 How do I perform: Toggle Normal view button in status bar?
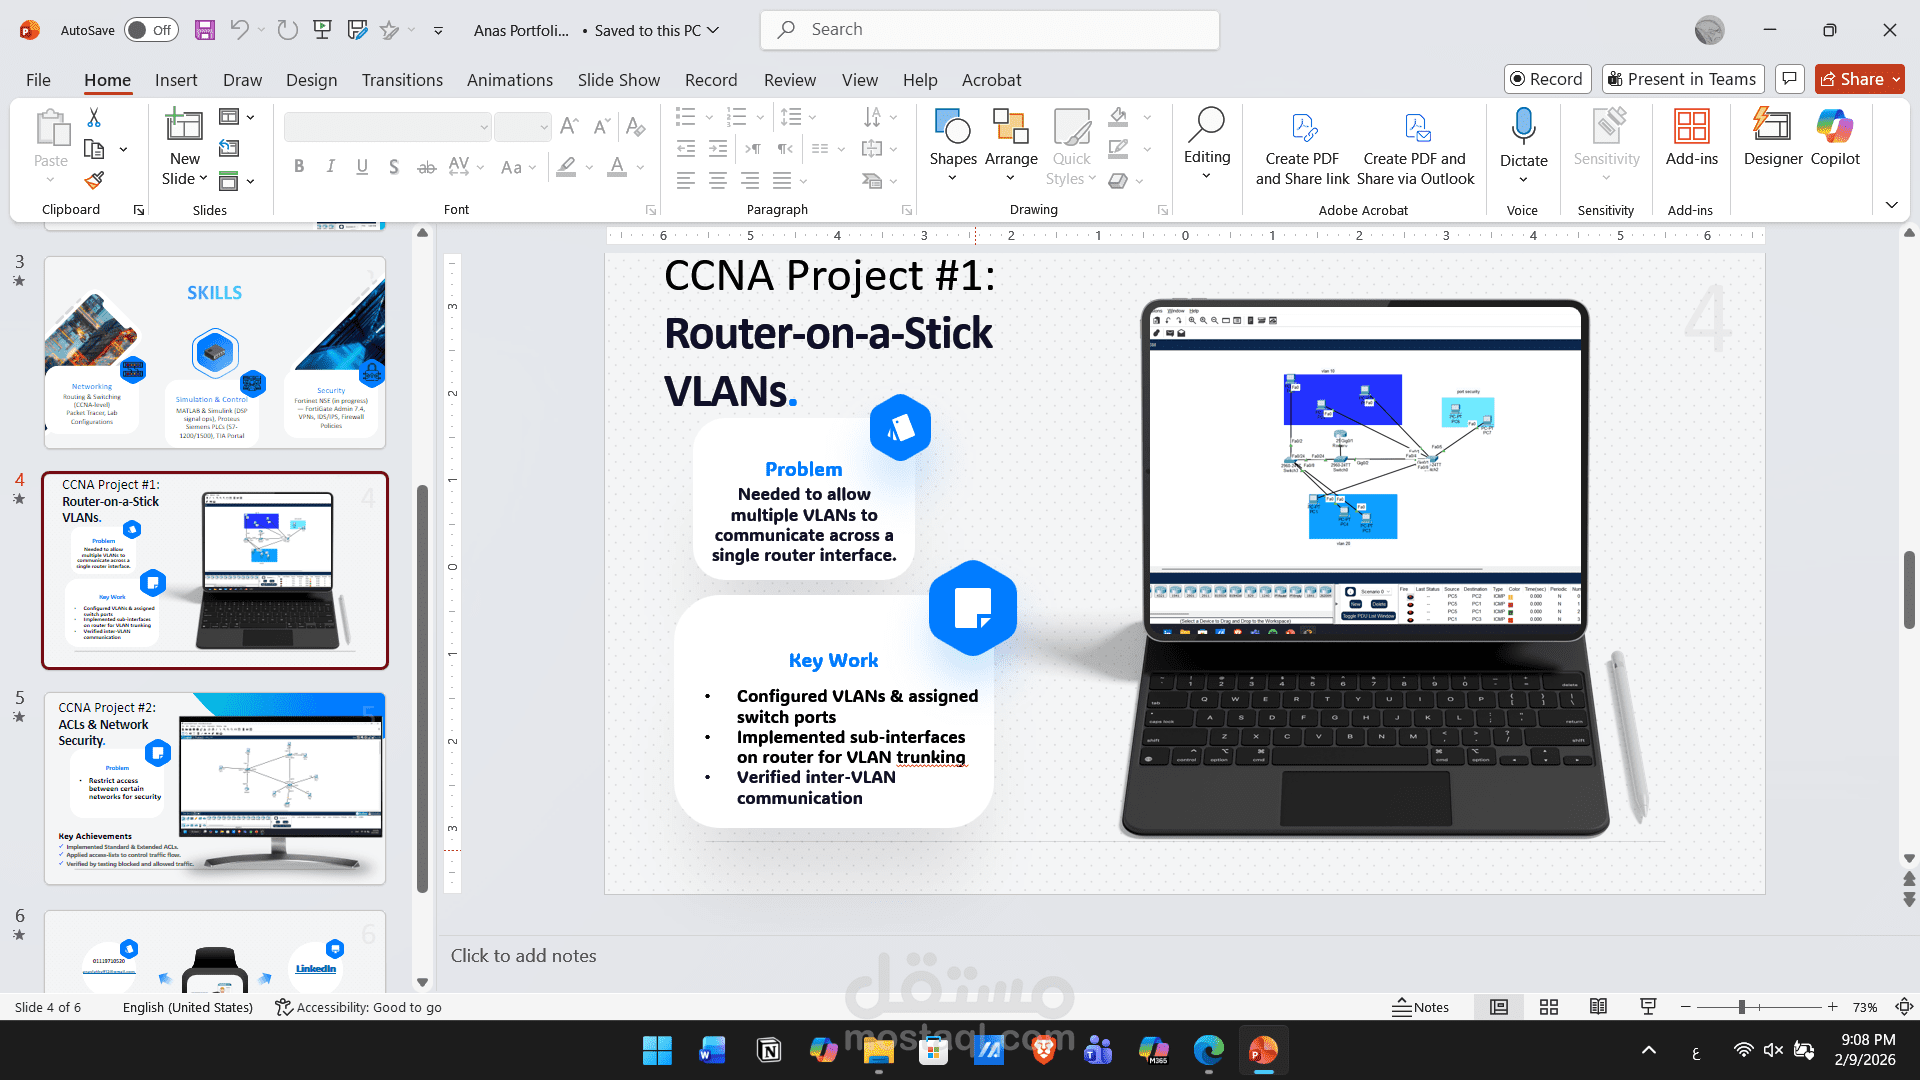point(1499,1007)
